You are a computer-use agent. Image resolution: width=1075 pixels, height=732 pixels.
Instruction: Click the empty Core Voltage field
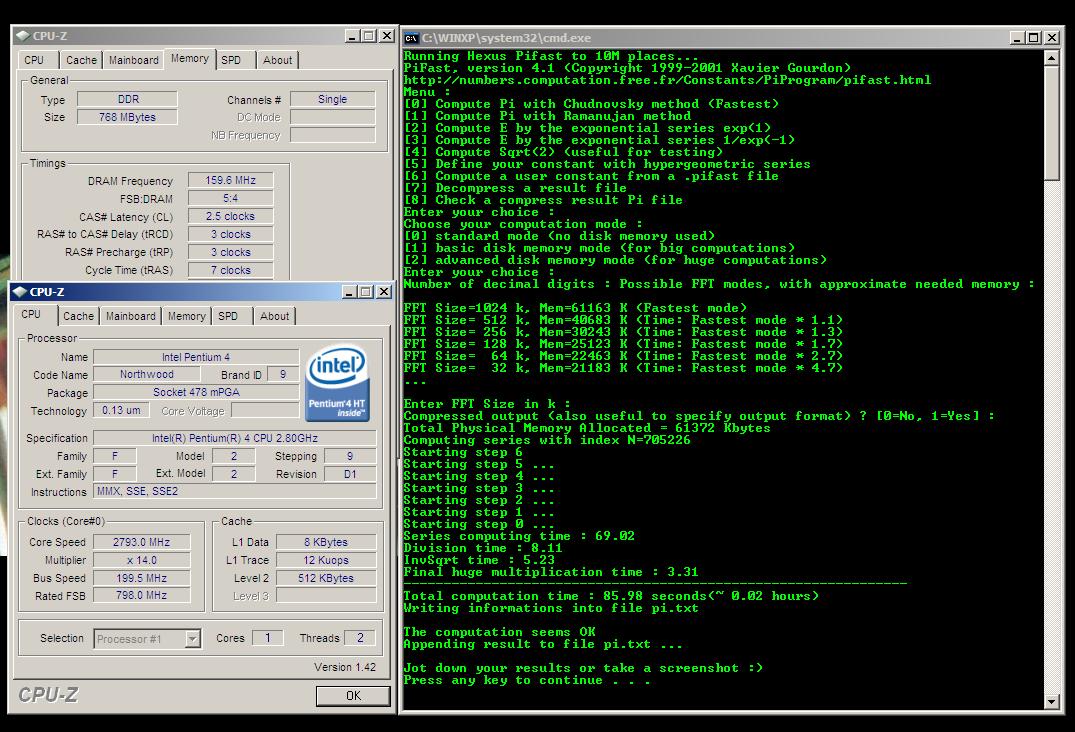click(x=265, y=410)
